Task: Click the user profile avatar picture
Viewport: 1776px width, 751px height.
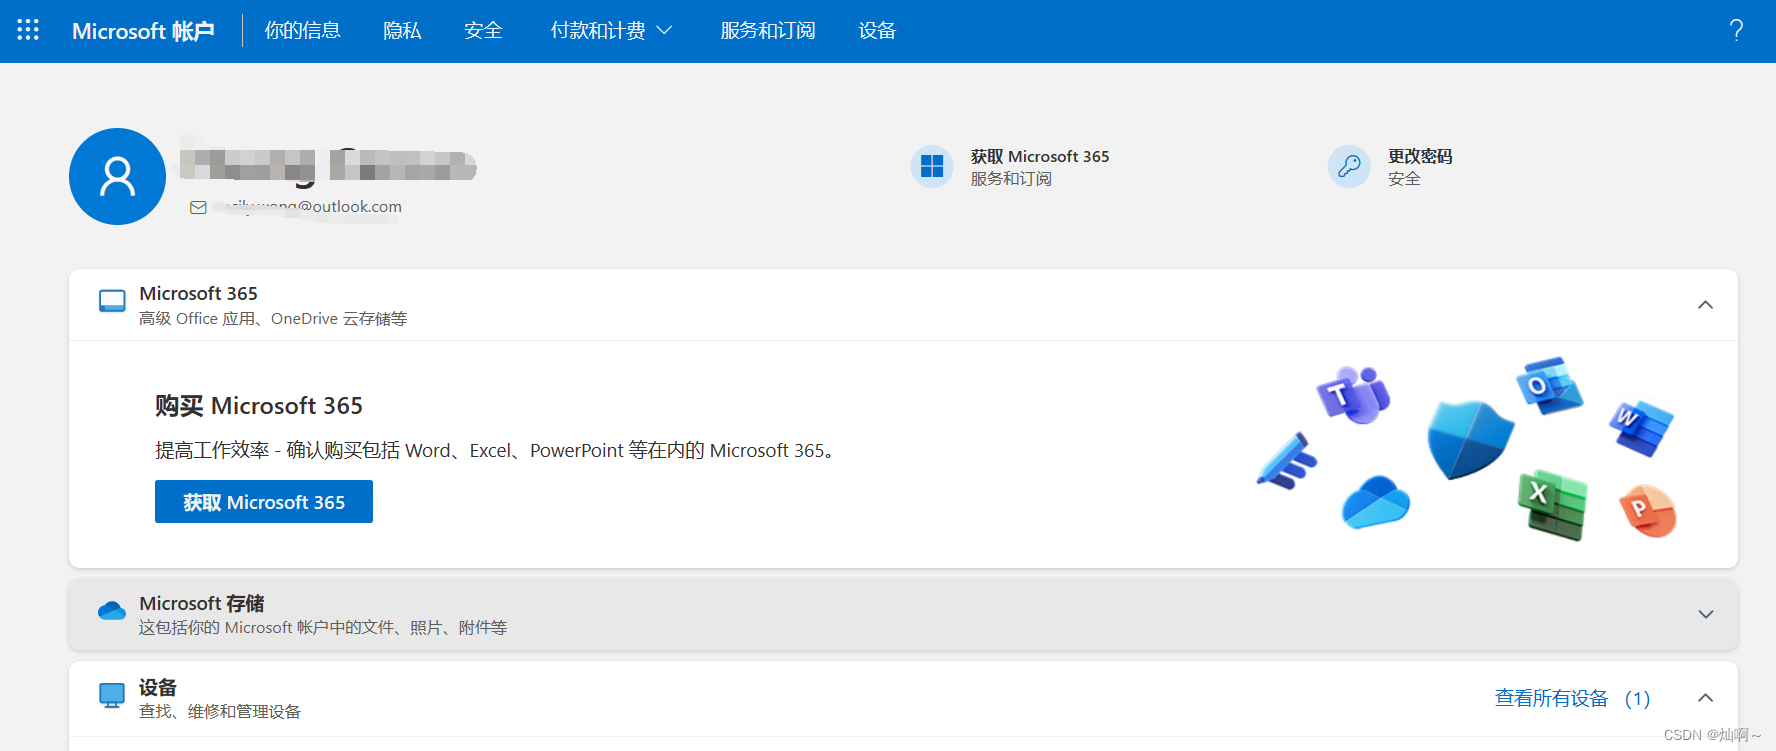Action: [x=117, y=177]
